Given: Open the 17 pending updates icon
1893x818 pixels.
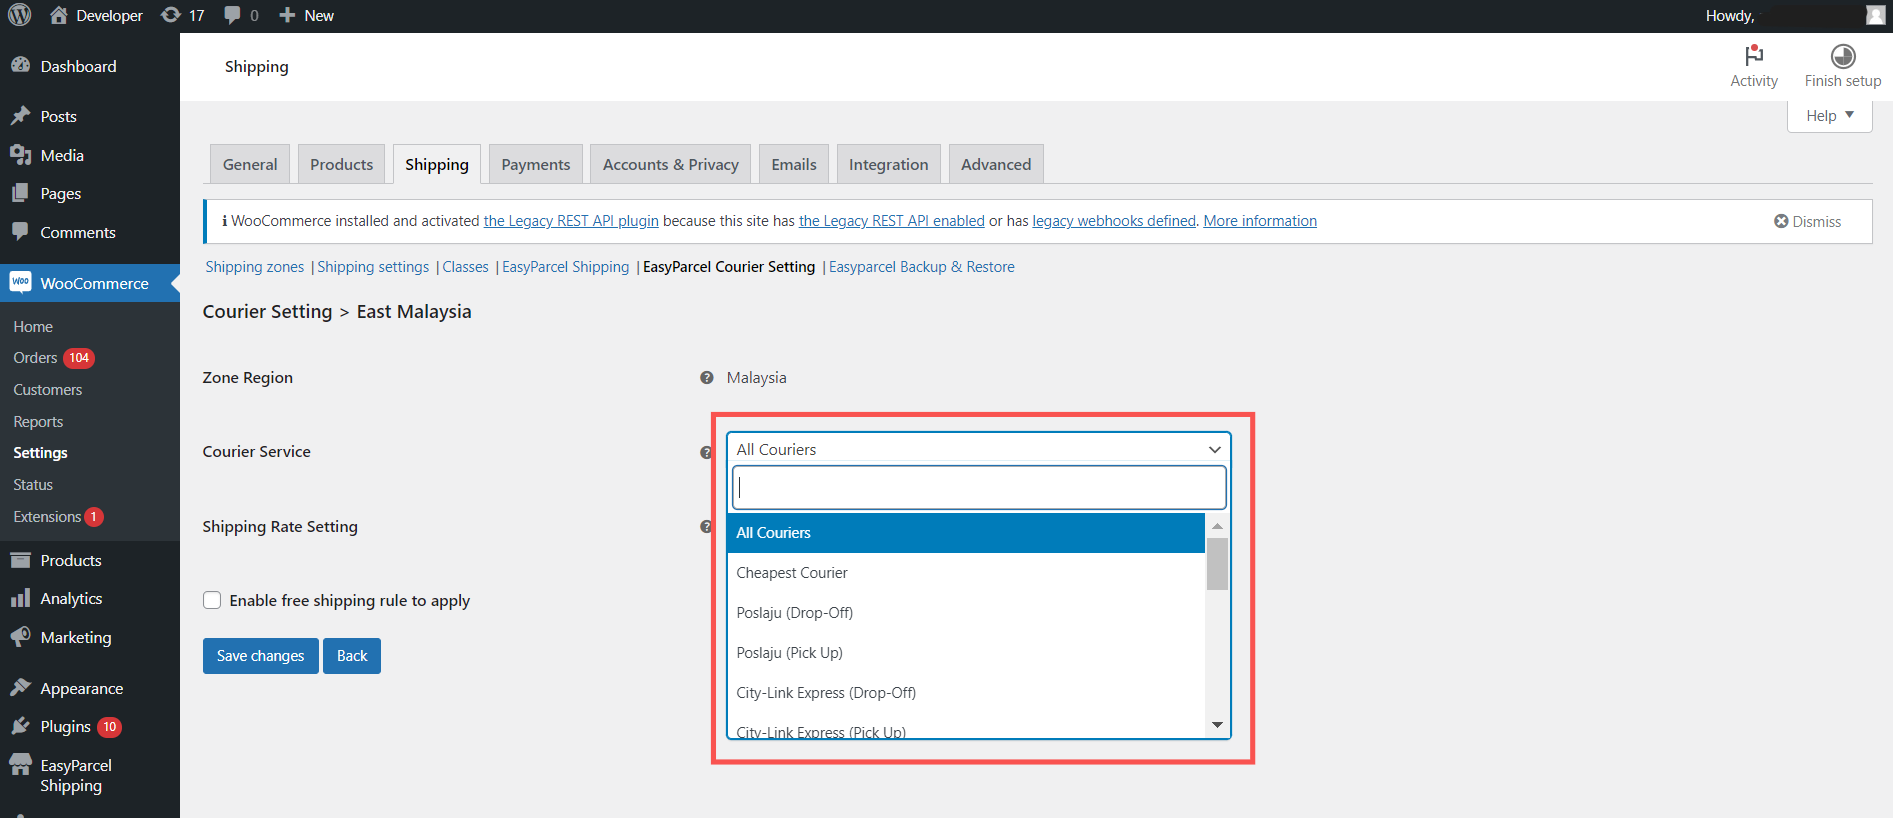Looking at the screenshot, I should coord(171,15).
